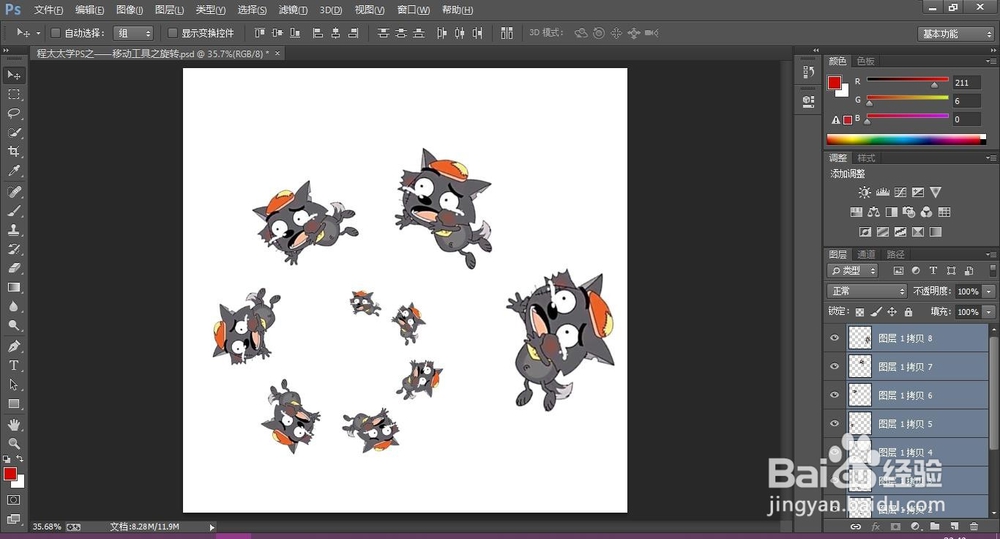
Task: Toggle lock transparent pixels icon
Action: 860,312
